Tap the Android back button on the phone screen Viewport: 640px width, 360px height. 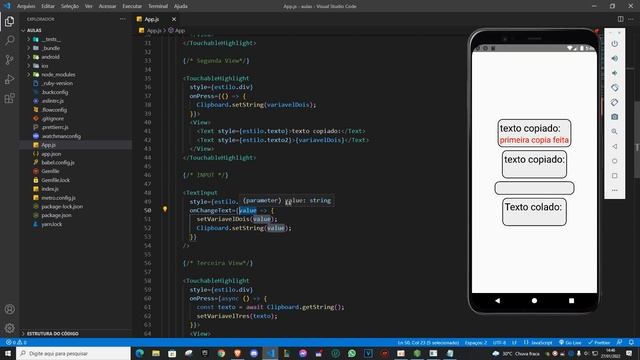point(497,300)
